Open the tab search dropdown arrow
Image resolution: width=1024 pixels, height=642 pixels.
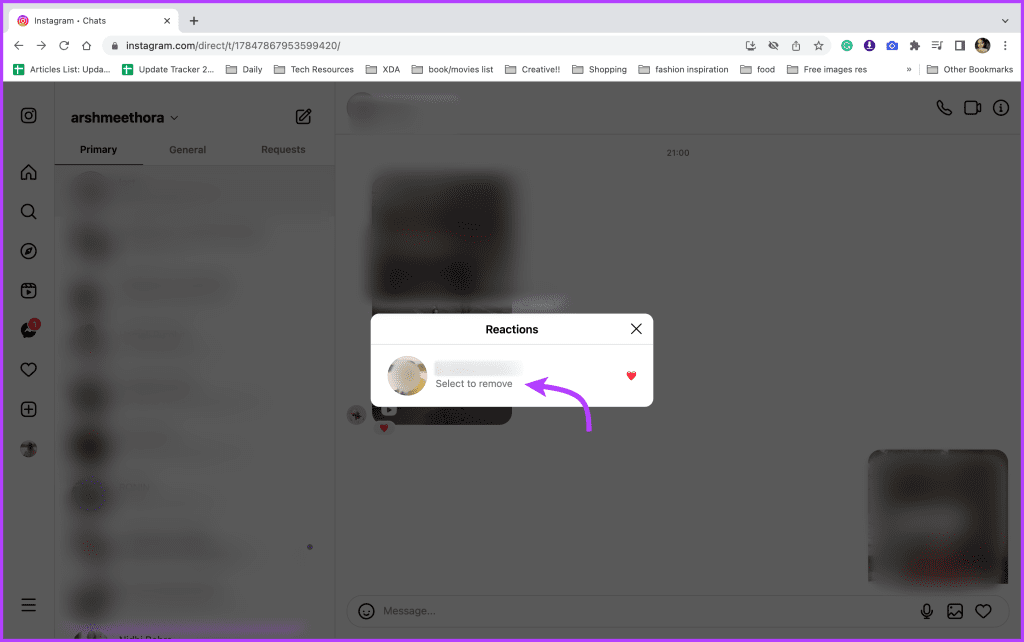coord(1005,21)
